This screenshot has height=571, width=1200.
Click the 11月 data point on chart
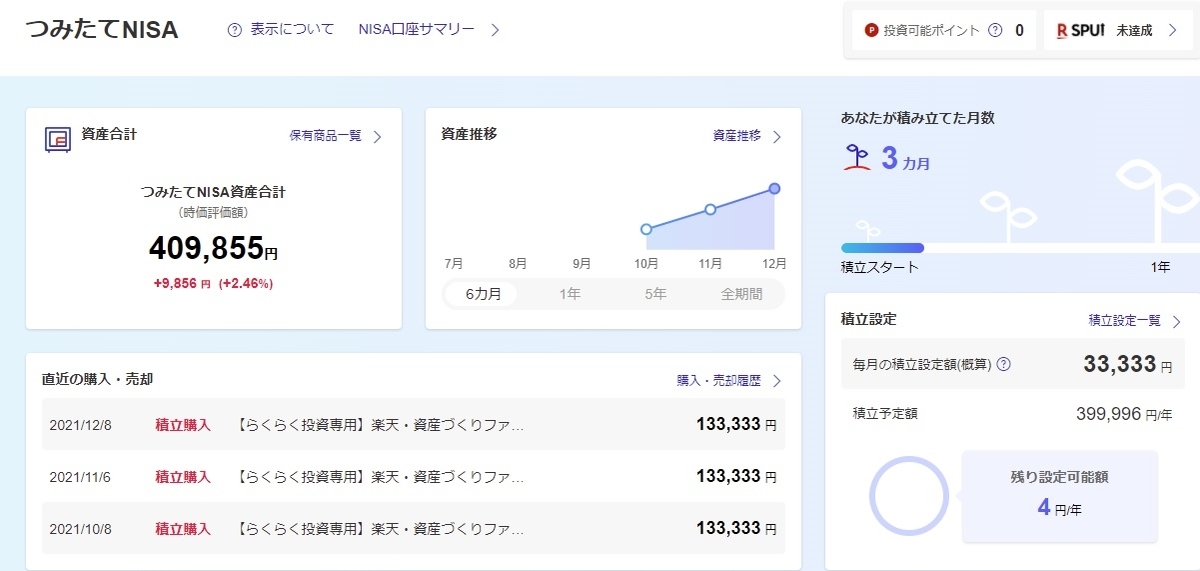[x=710, y=209]
